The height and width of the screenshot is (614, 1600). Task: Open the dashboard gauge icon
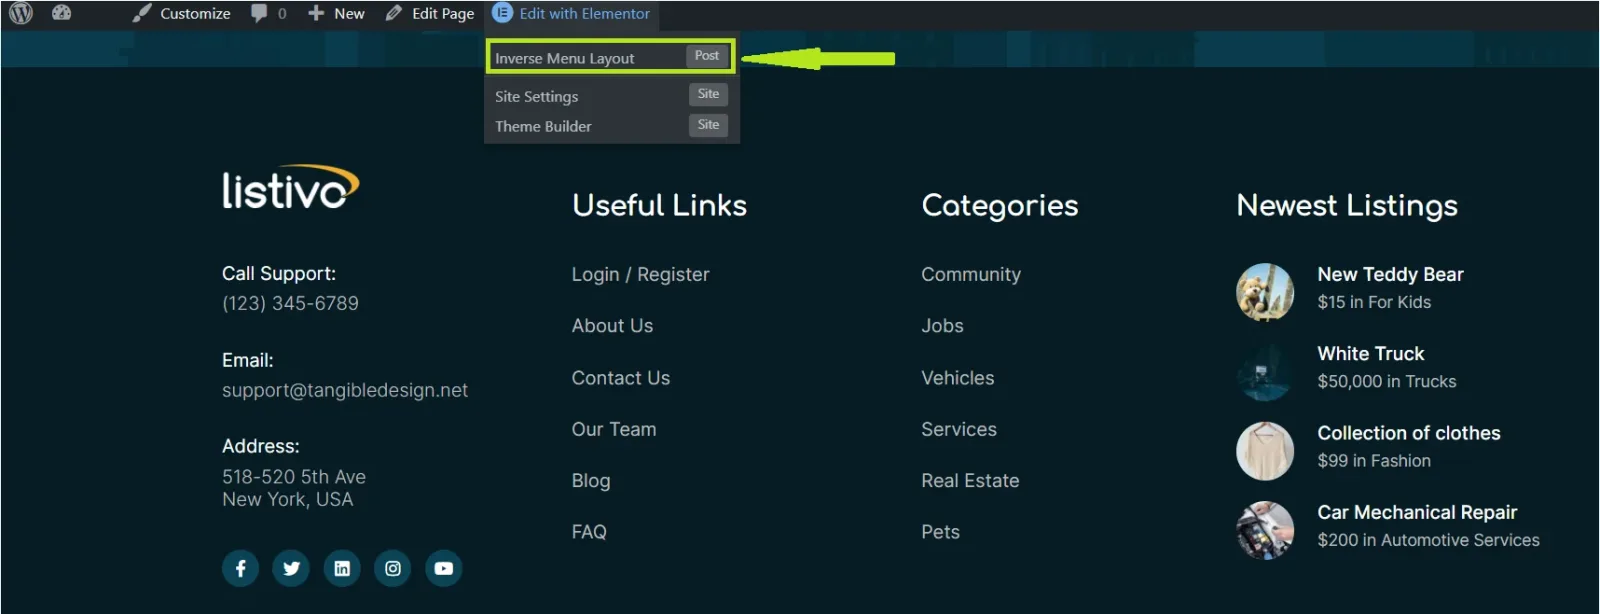click(61, 13)
